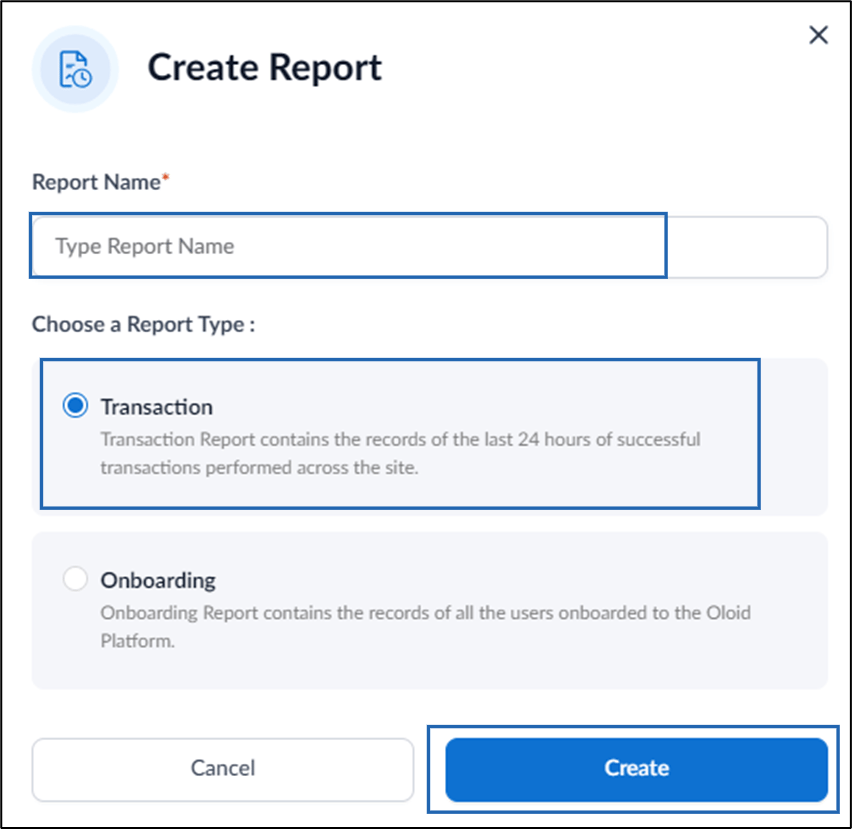Click the Transaction Report description text
Viewport: 852px width, 829px height.
click(x=400, y=453)
